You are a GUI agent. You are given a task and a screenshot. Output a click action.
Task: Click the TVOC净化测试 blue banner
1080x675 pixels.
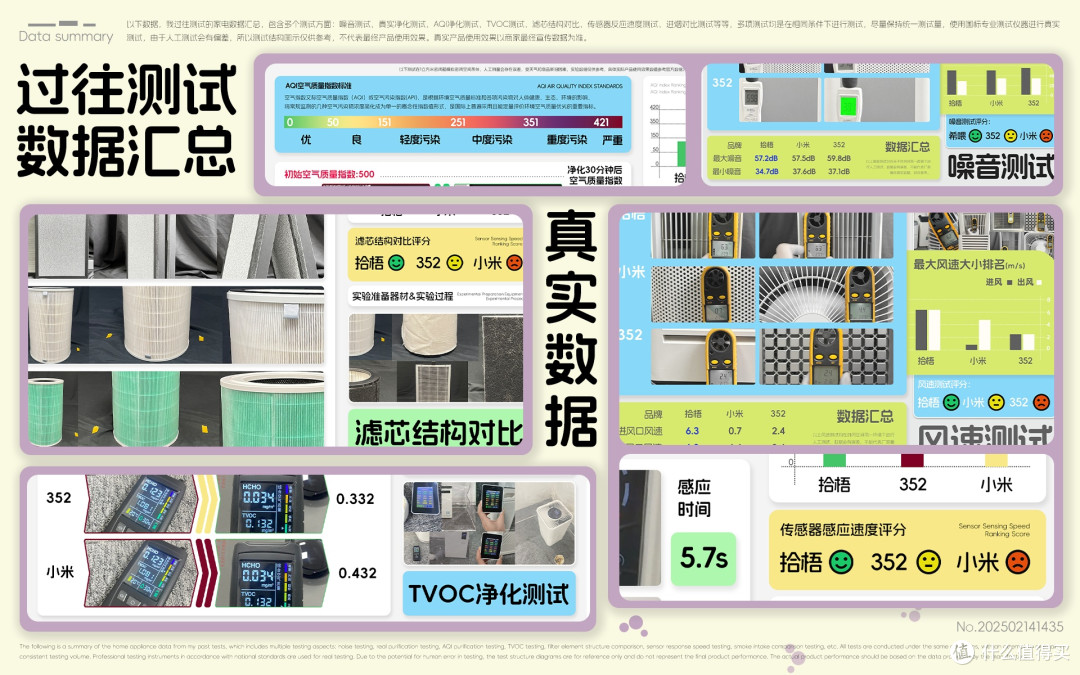(489, 593)
